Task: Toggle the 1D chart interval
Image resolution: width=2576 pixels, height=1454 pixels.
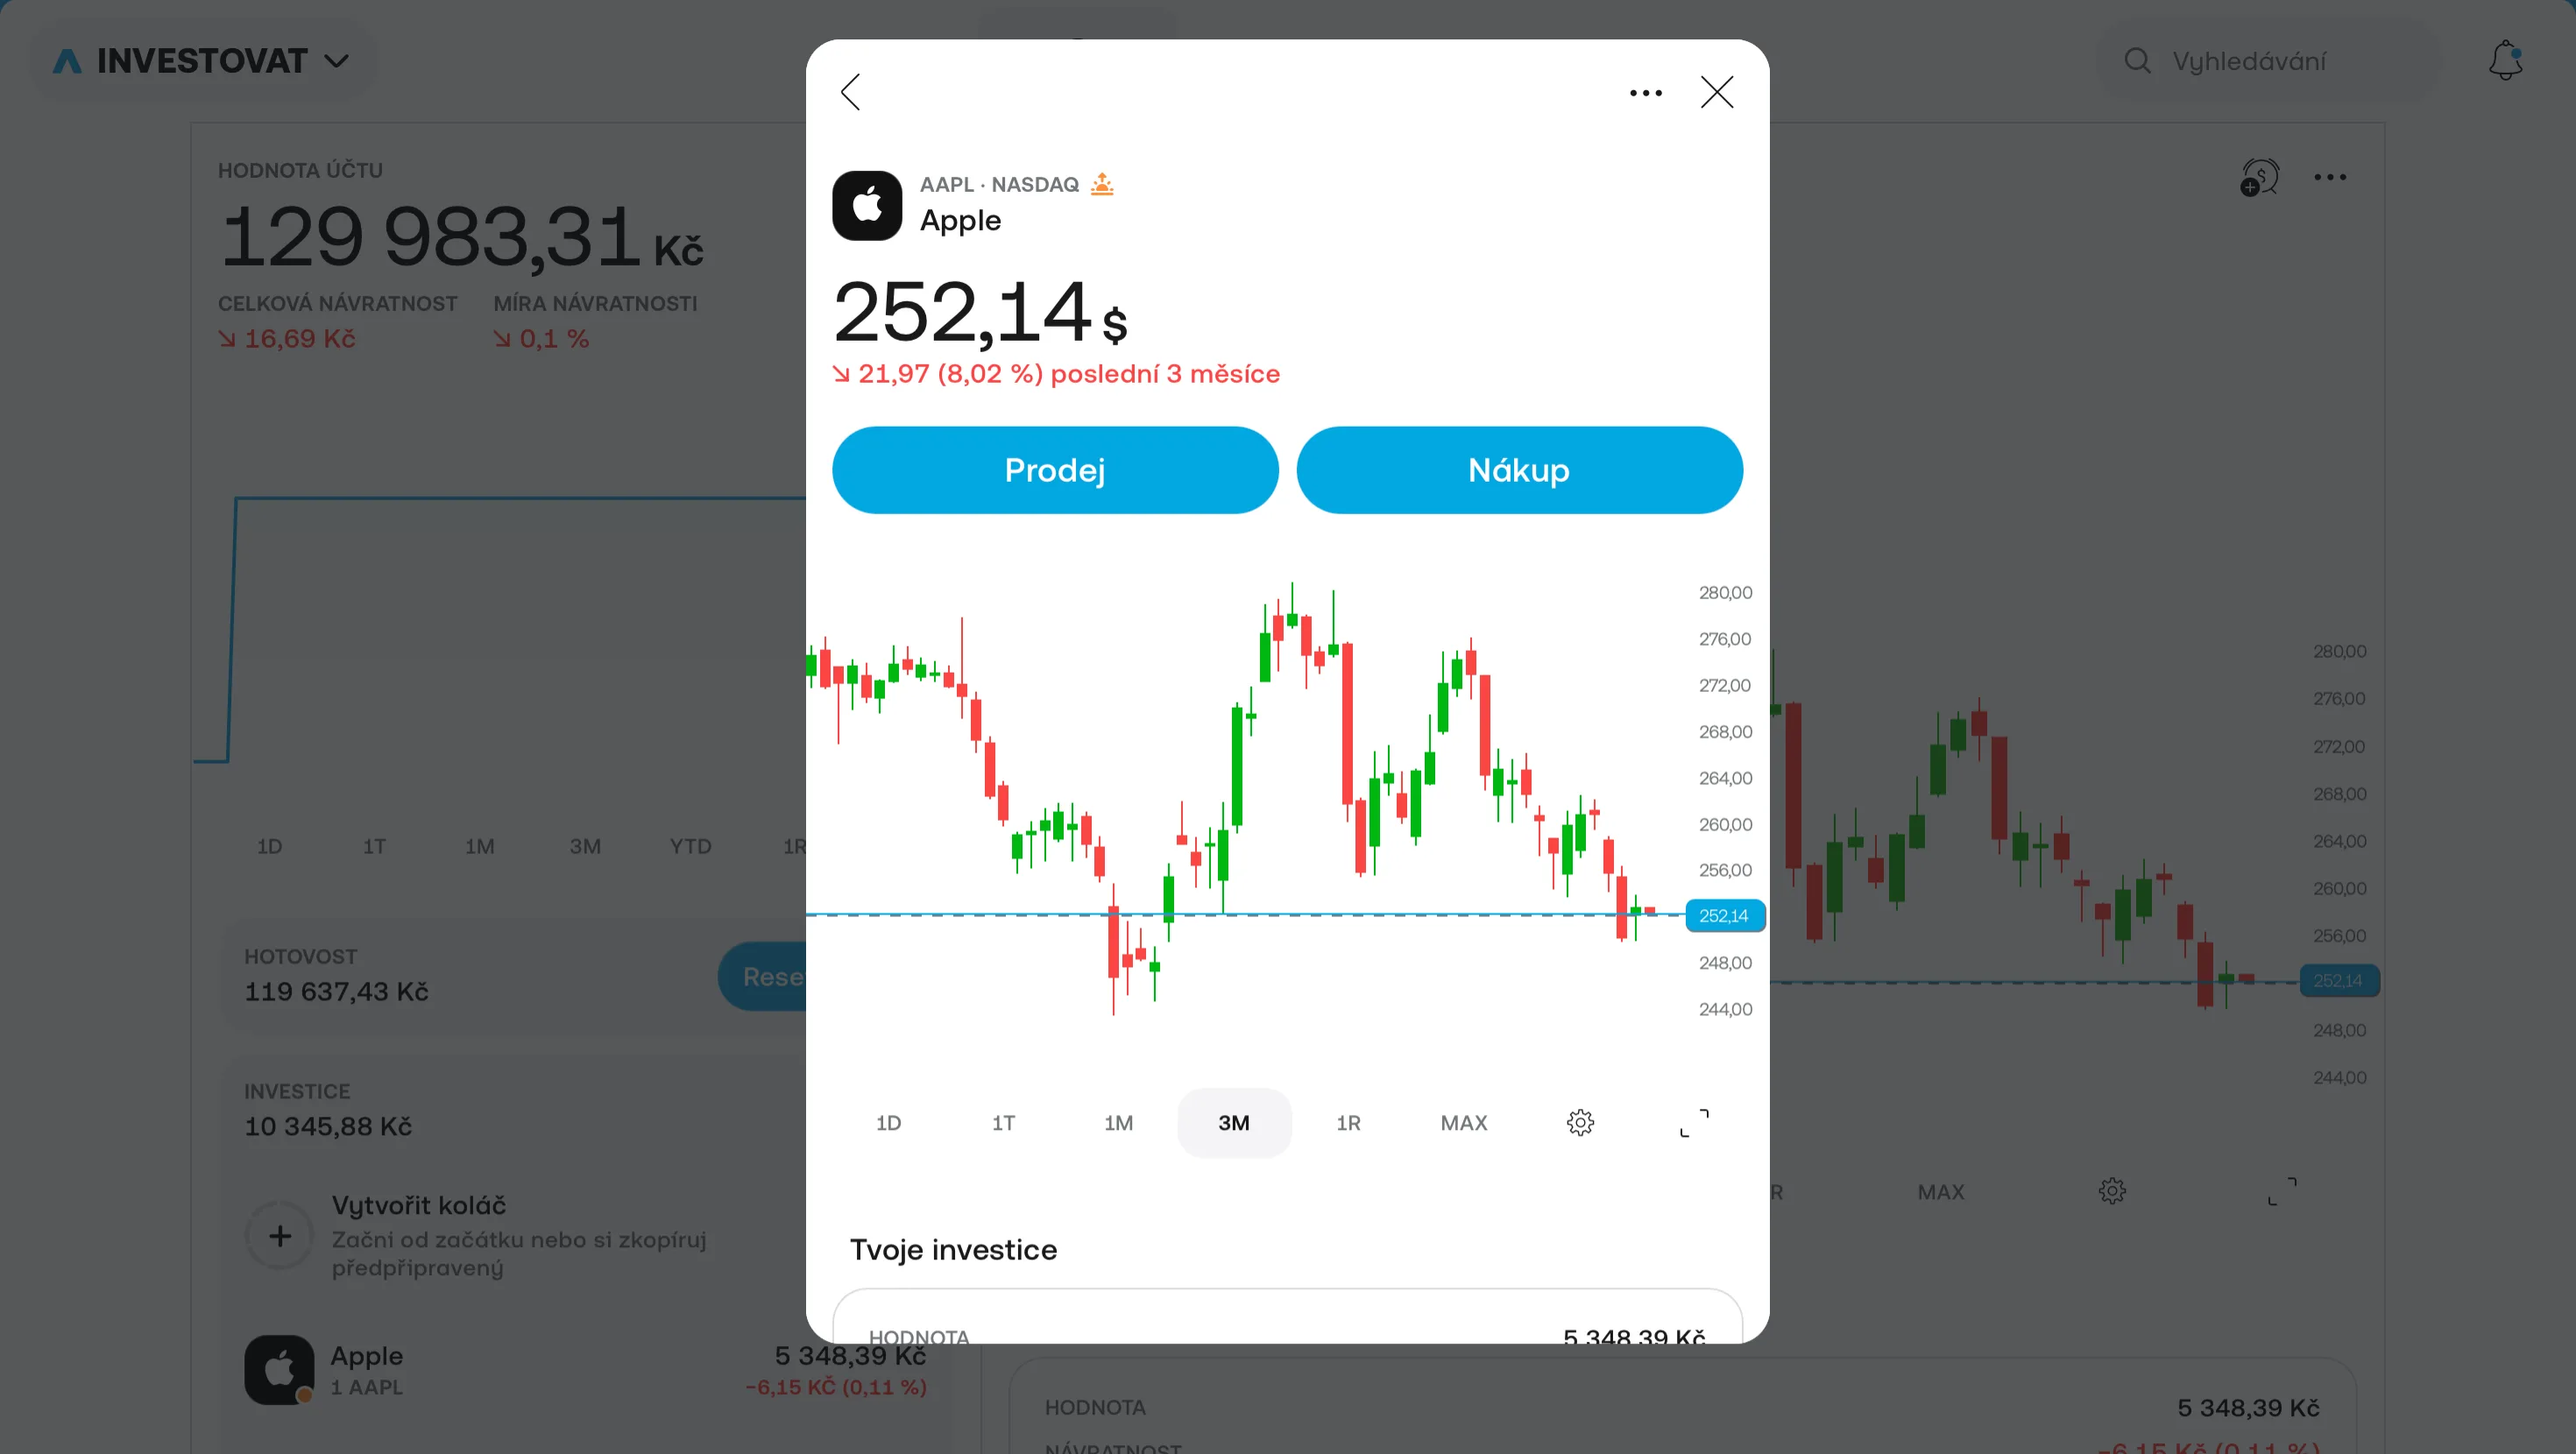Action: tap(888, 1122)
